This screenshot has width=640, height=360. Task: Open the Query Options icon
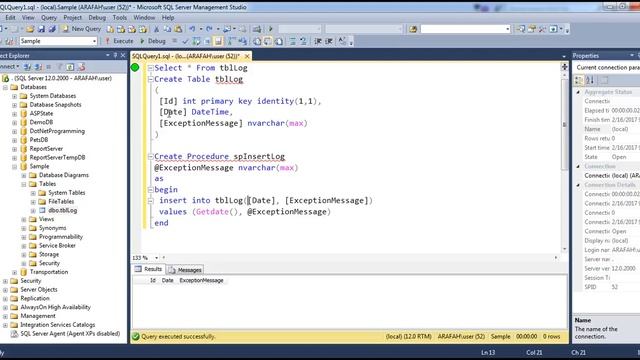click(207, 41)
